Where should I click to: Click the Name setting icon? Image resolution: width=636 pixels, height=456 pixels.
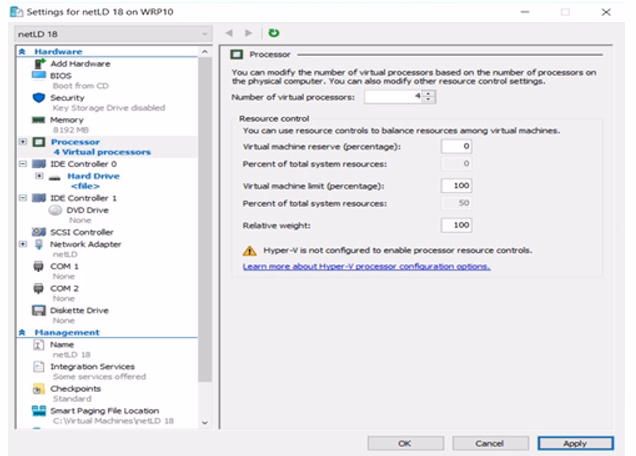[x=39, y=345]
